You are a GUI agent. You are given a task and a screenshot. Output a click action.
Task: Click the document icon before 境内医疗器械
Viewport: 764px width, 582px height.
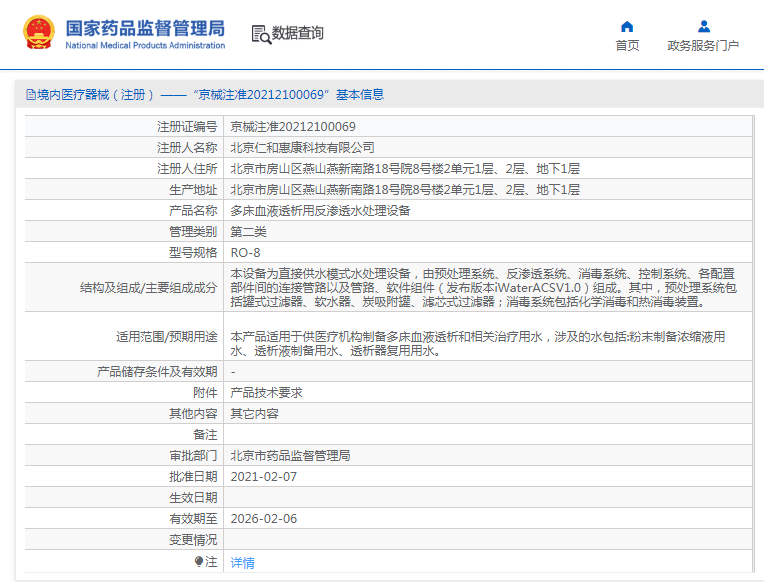[31, 95]
